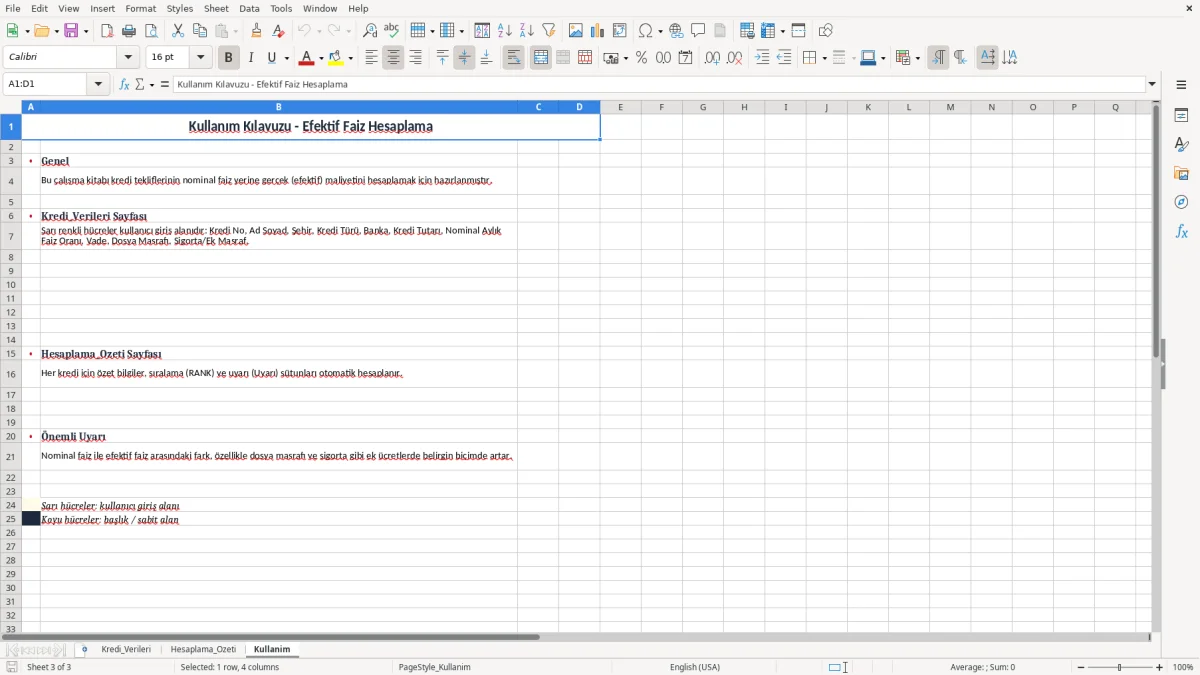Image resolution: width=1200 pixels, height=675 pixels.
Task: Open font color dropdown arrow
Action: 321,58
